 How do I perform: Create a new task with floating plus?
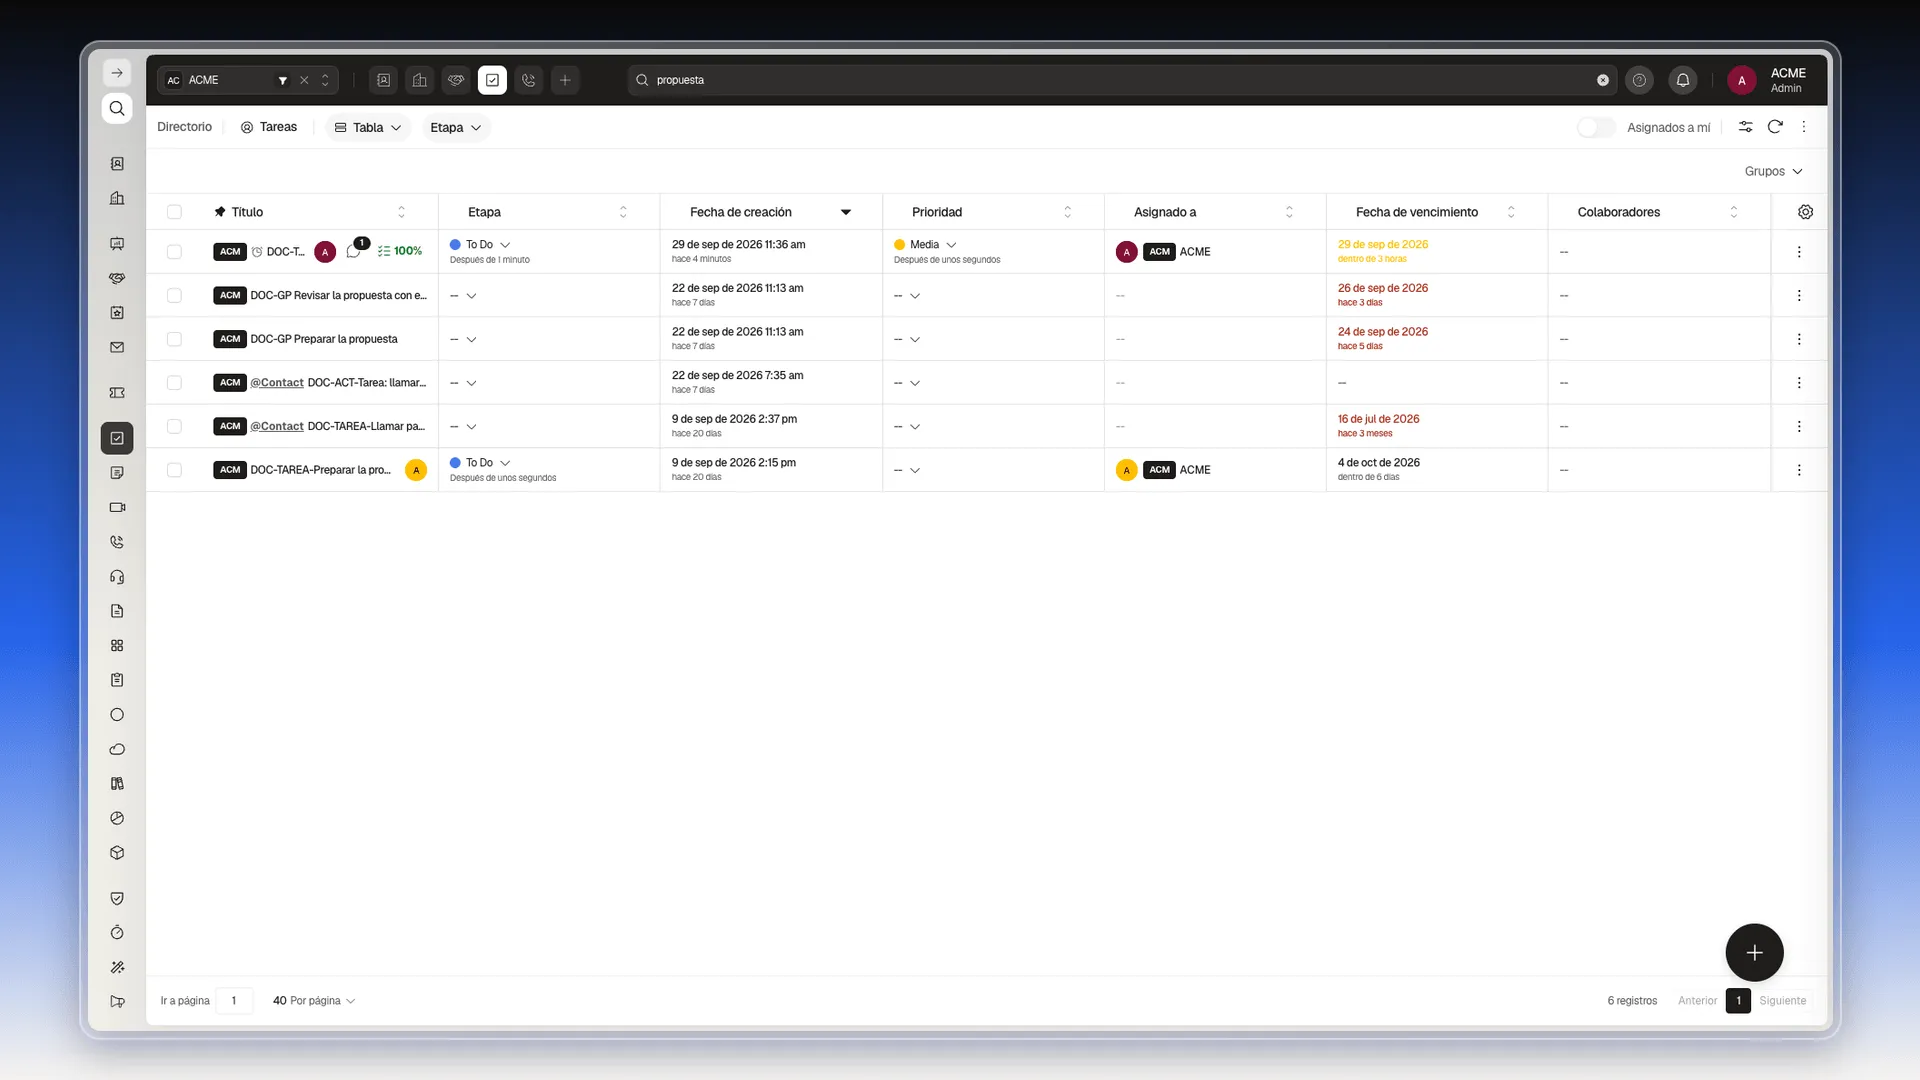(x=1754, y=953)
